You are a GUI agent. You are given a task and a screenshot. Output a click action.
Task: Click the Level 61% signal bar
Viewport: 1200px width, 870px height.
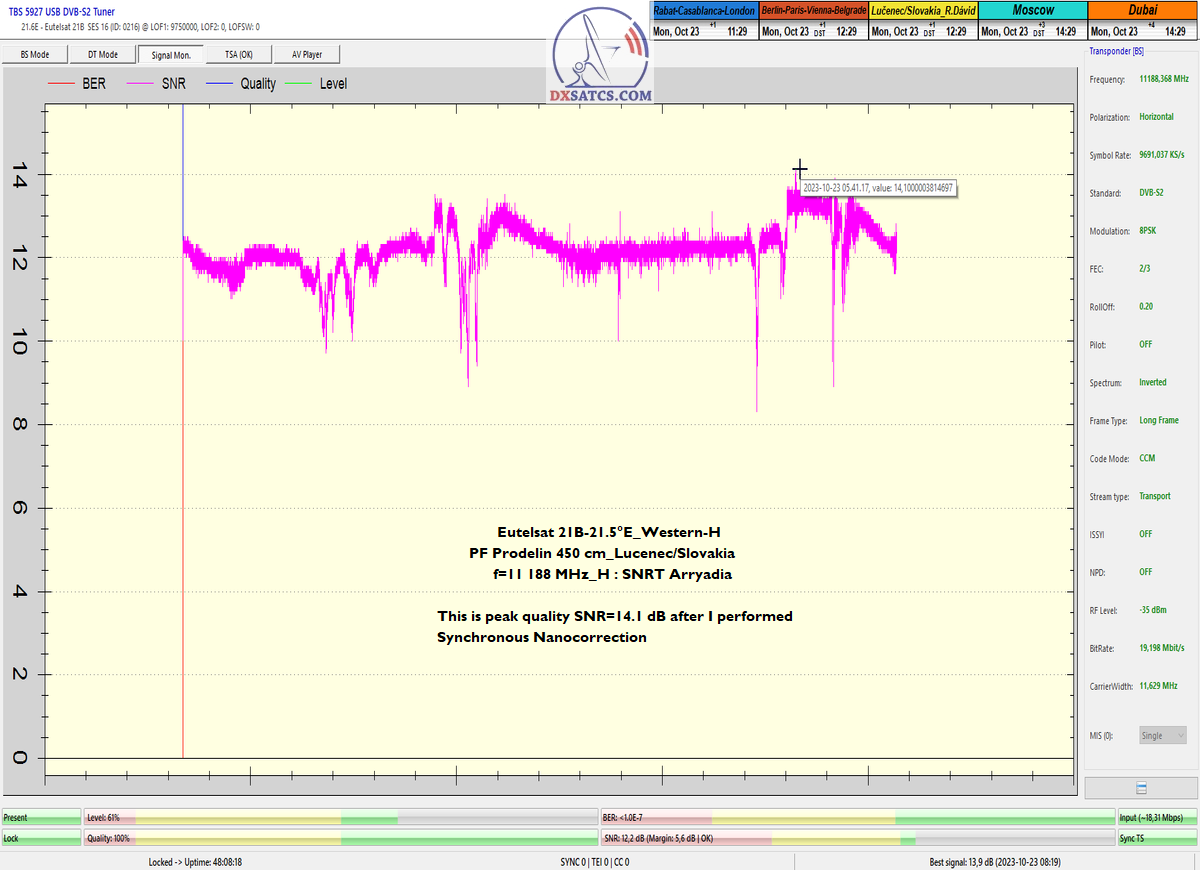(x=340, y=817)
